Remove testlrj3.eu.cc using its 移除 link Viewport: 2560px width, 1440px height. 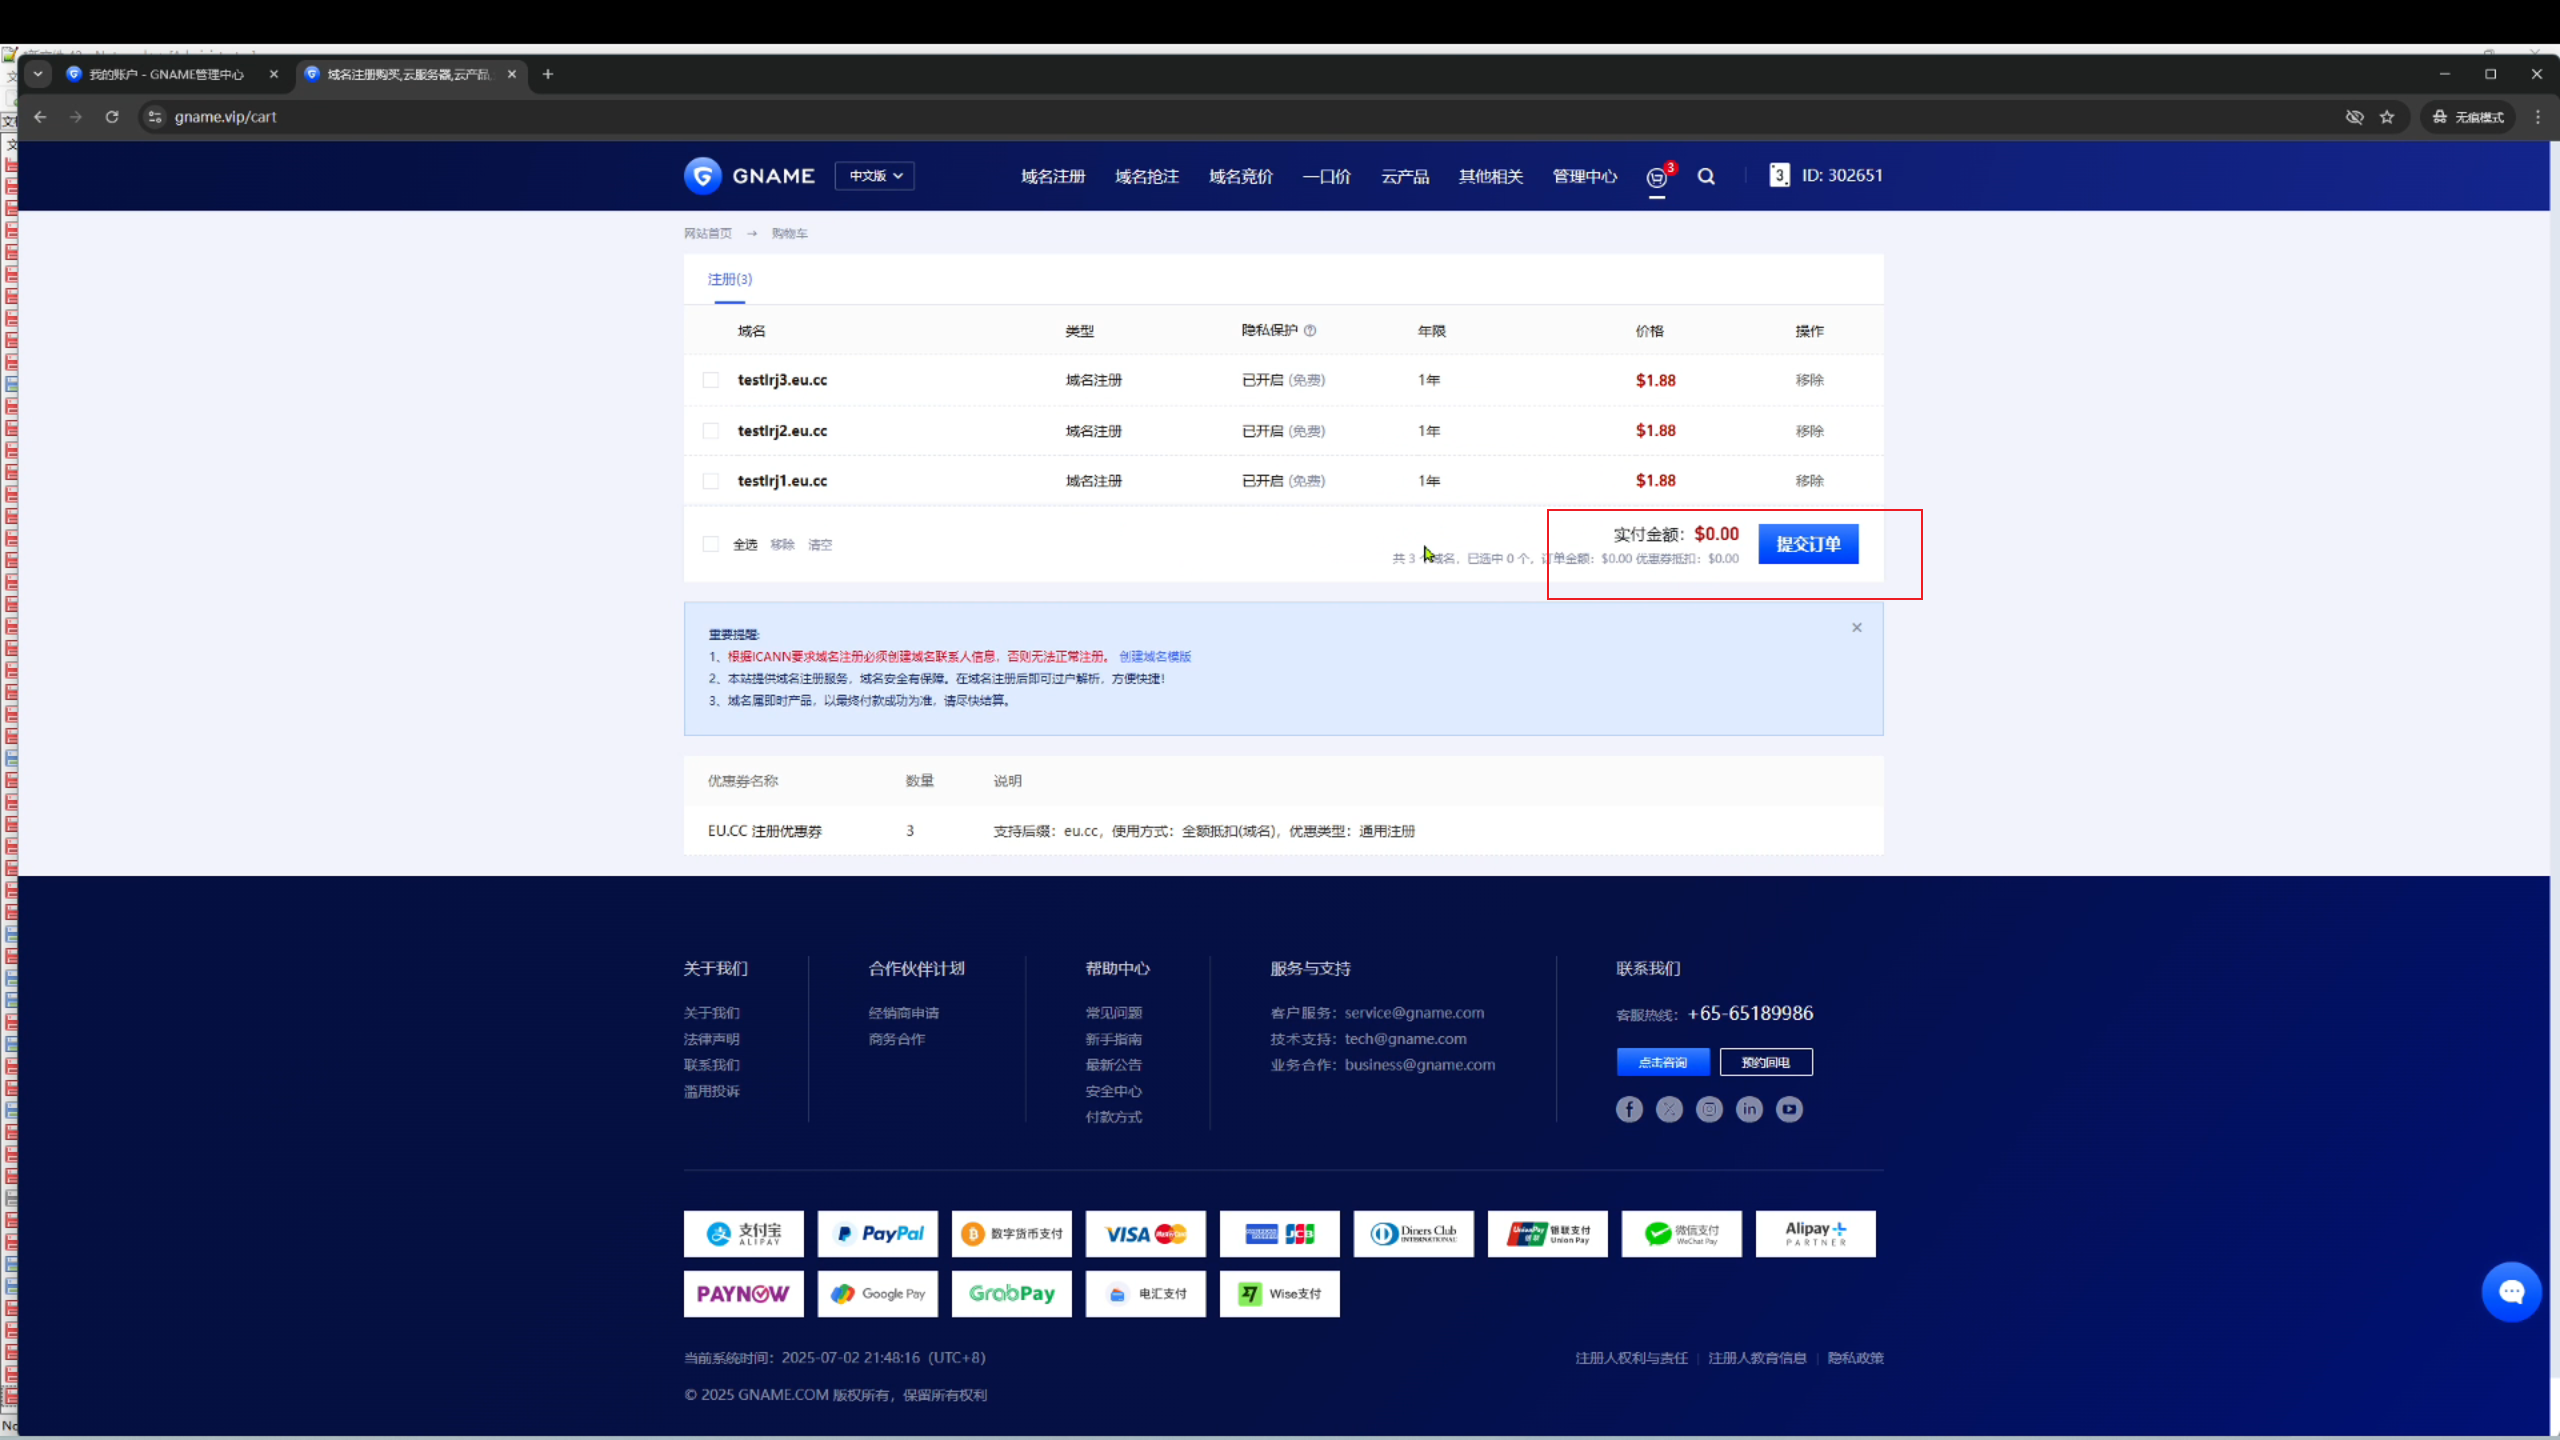1810,380
